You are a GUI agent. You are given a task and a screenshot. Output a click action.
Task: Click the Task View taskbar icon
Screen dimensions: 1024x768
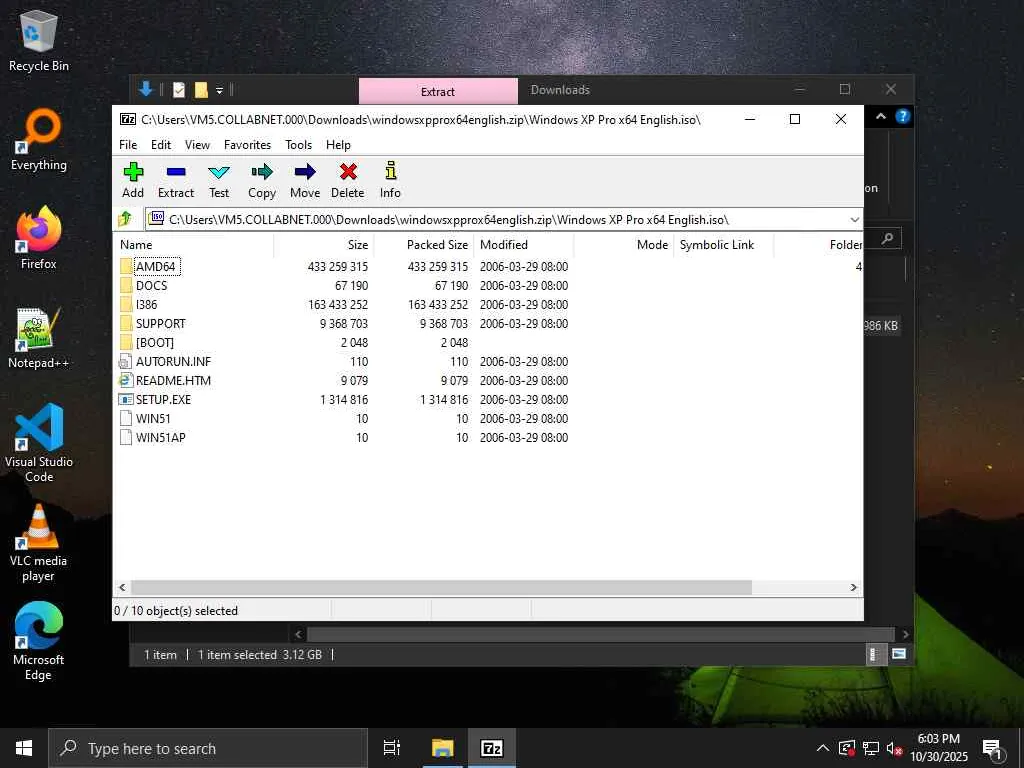392,748
